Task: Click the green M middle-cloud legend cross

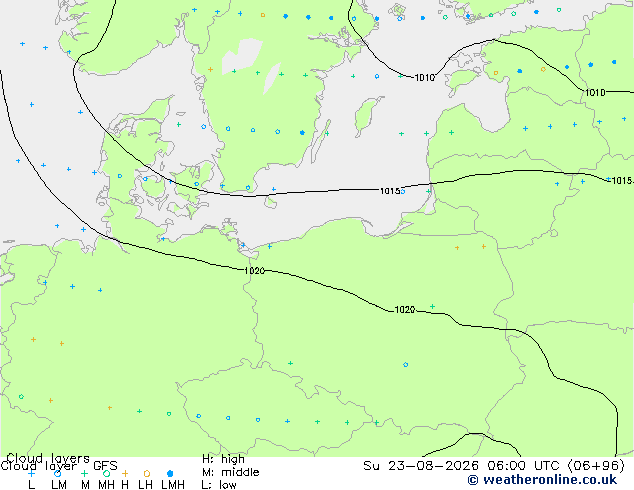Action: [x=84, y=473]
